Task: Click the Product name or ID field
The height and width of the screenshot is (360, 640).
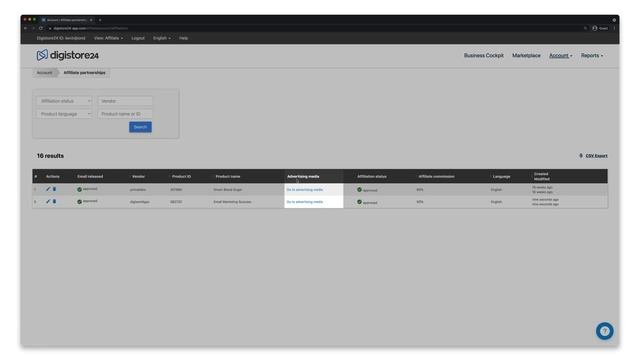Action: click(x=125, y=114)
